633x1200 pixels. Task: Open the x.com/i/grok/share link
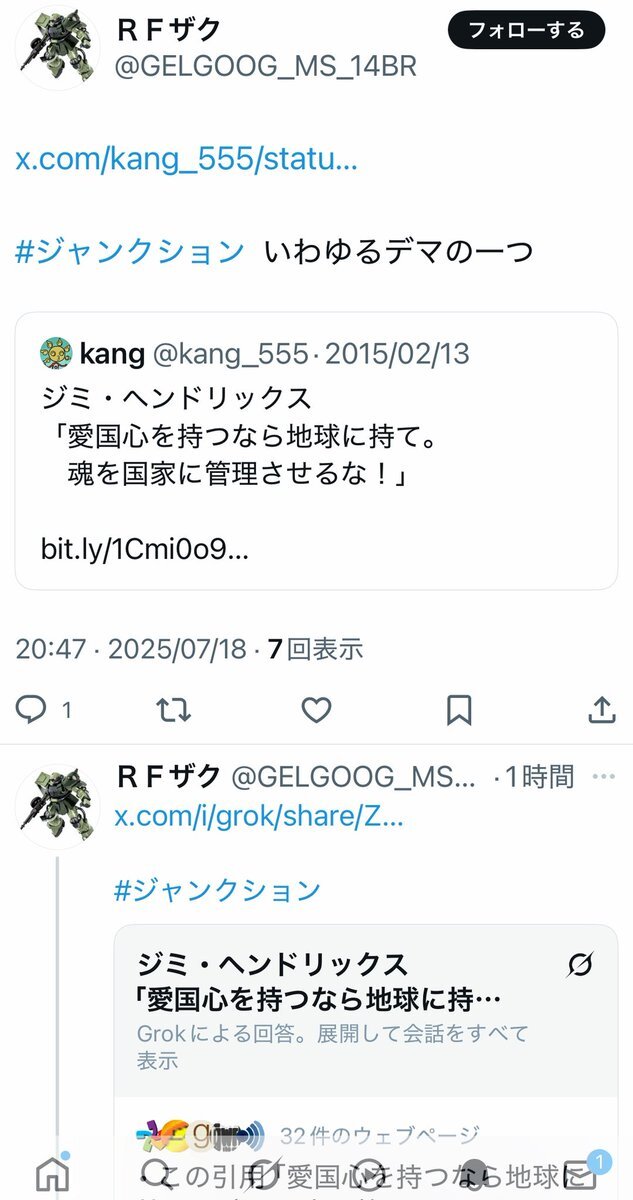259,816
